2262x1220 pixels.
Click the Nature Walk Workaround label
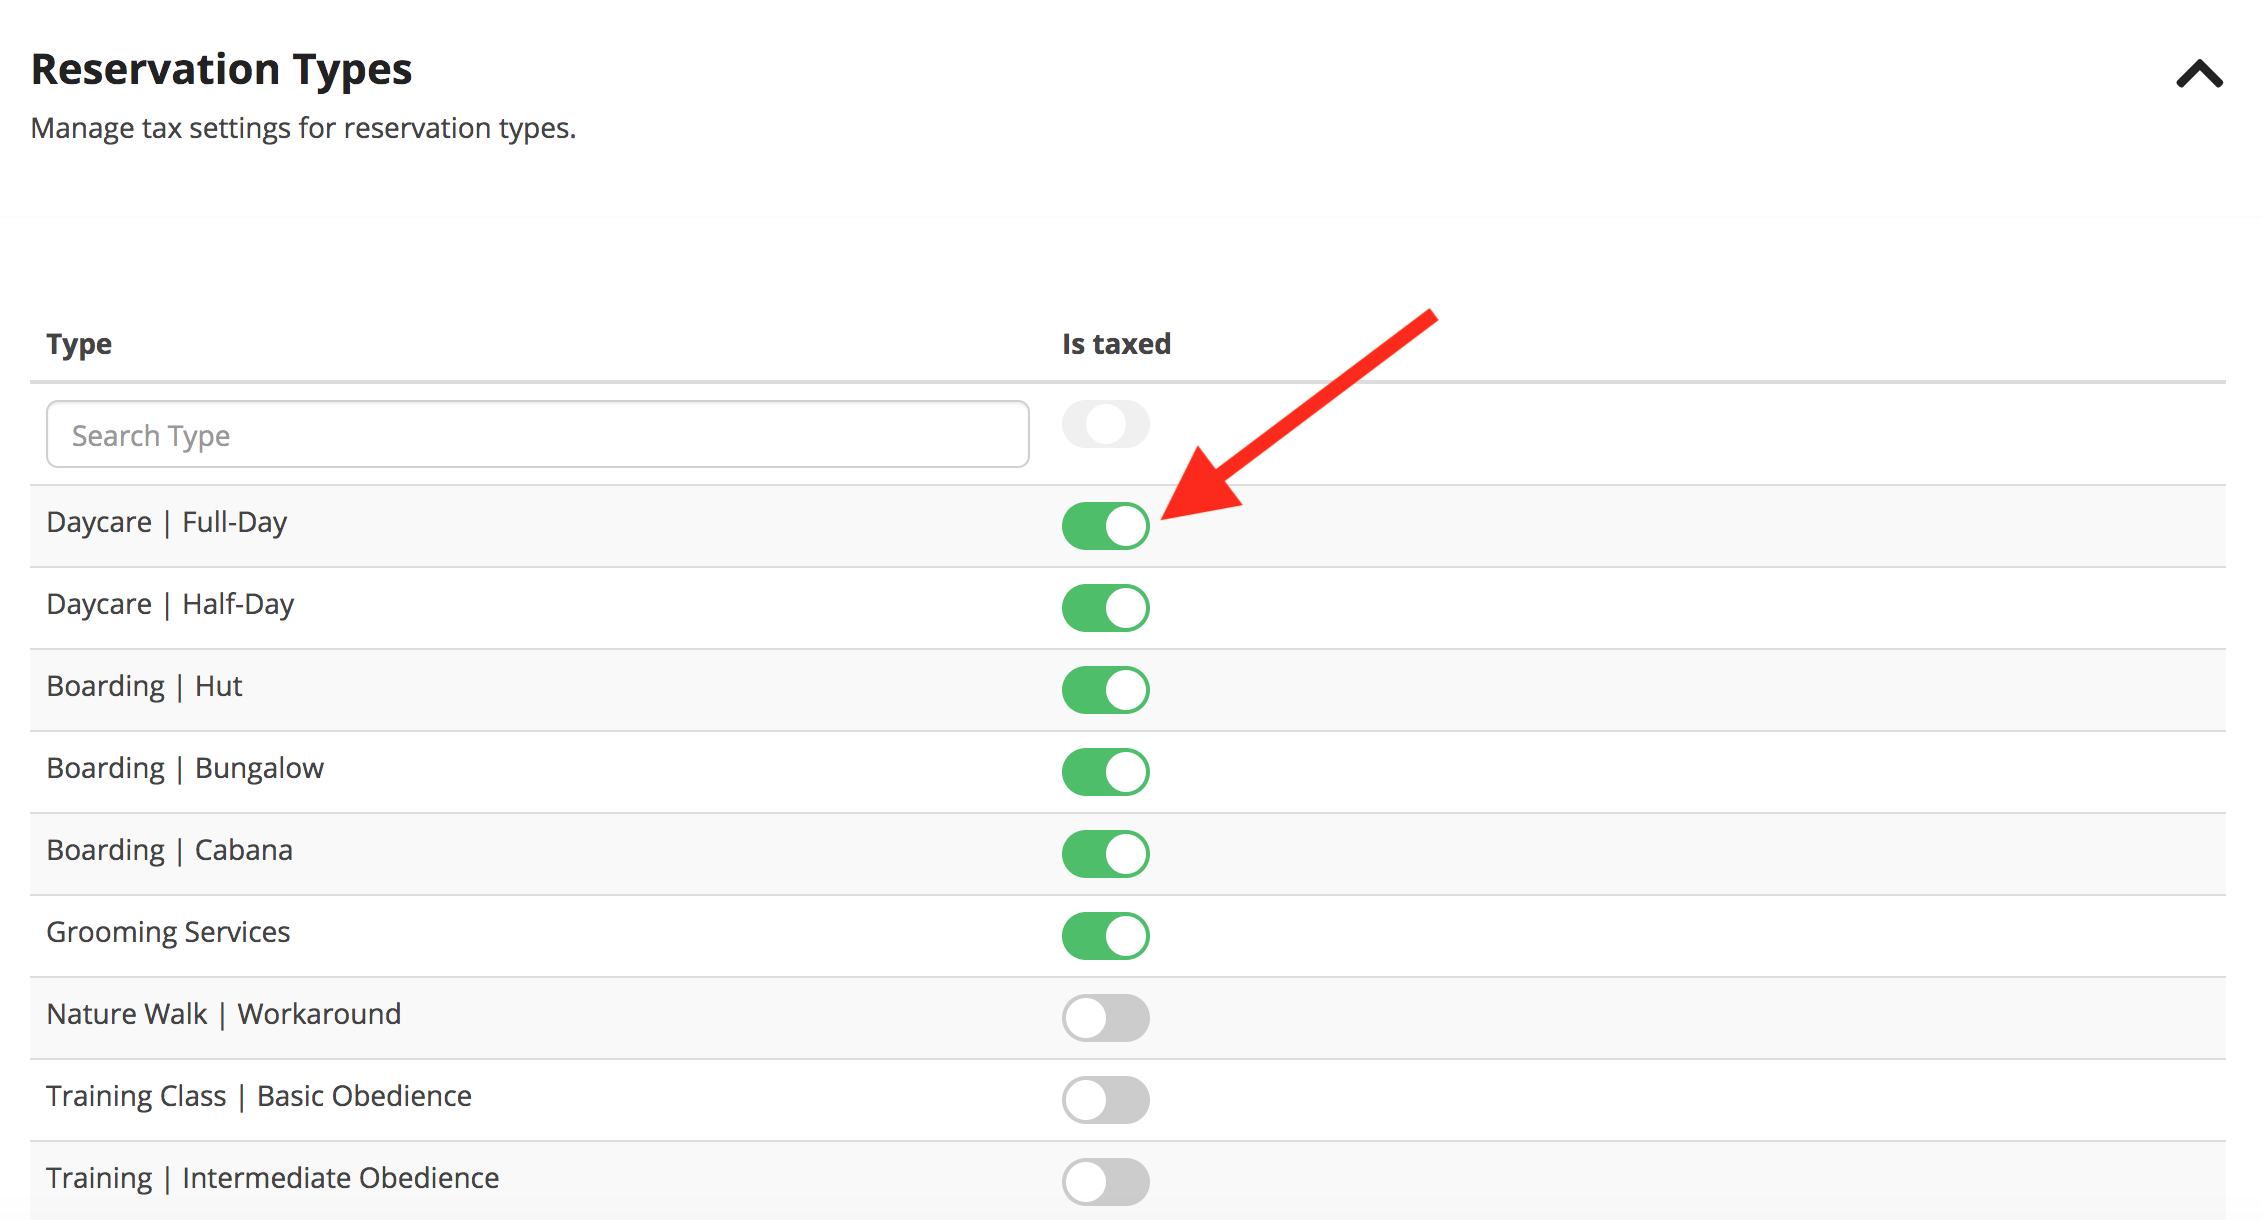(x=224, y=1013)
